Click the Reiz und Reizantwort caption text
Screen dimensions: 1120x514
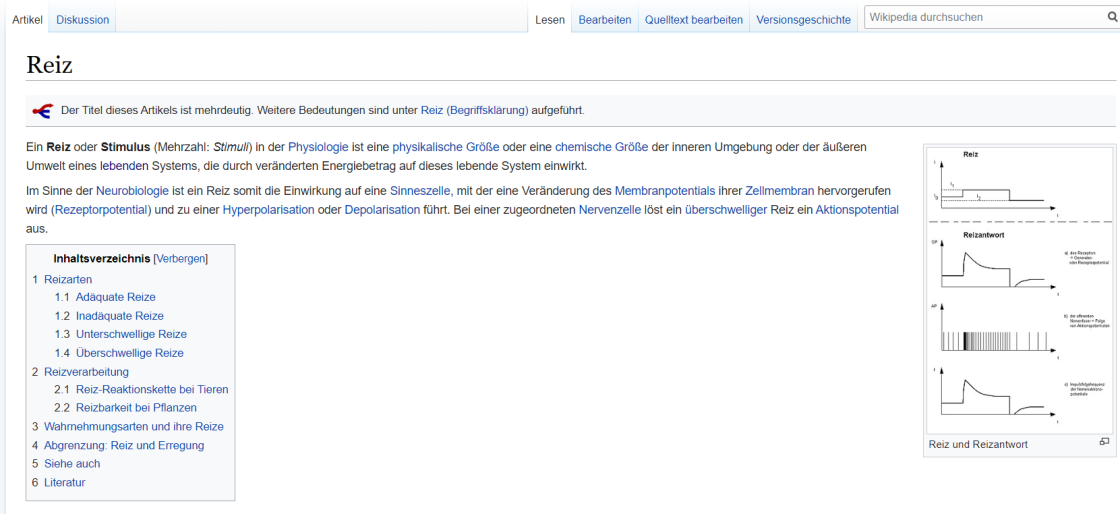click(x=979, y=444)
